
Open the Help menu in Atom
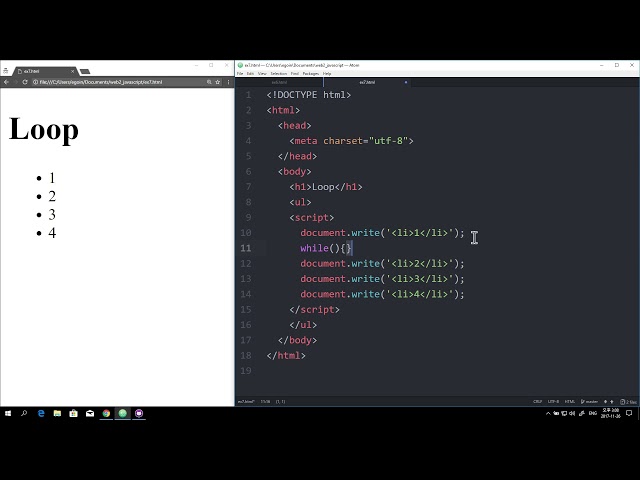[x=327, y=73]
